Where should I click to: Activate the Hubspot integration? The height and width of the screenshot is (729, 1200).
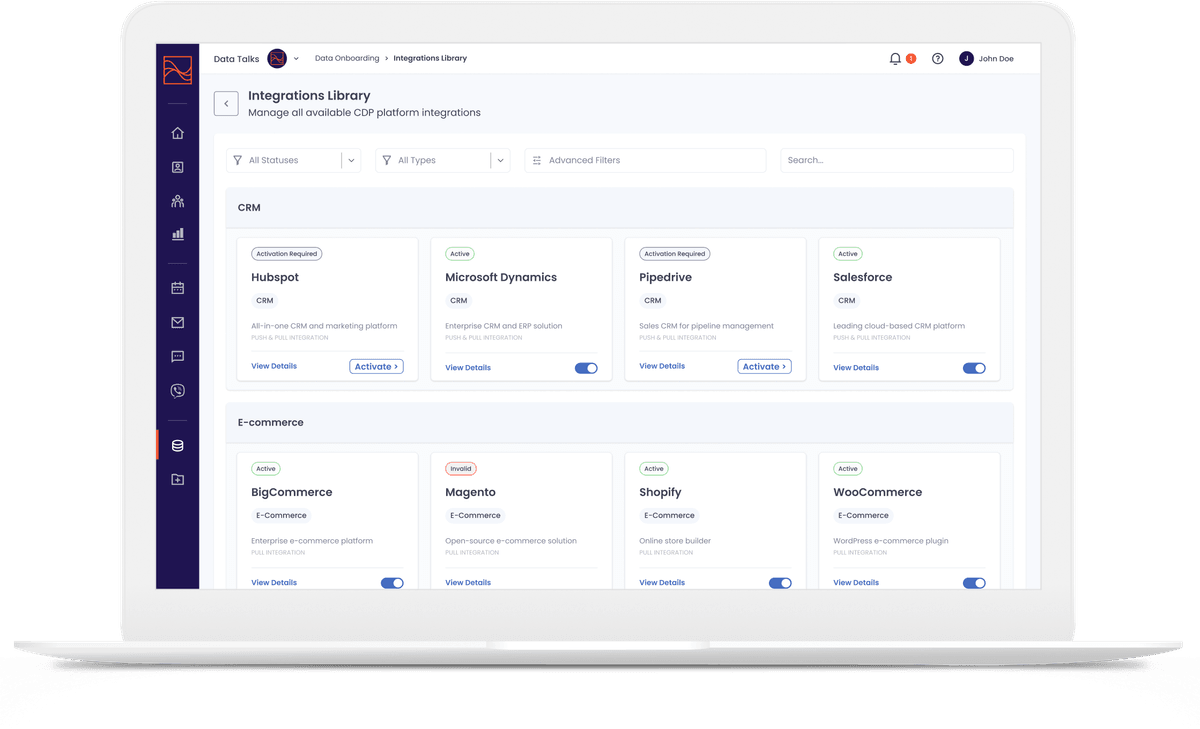pos(376,366)
